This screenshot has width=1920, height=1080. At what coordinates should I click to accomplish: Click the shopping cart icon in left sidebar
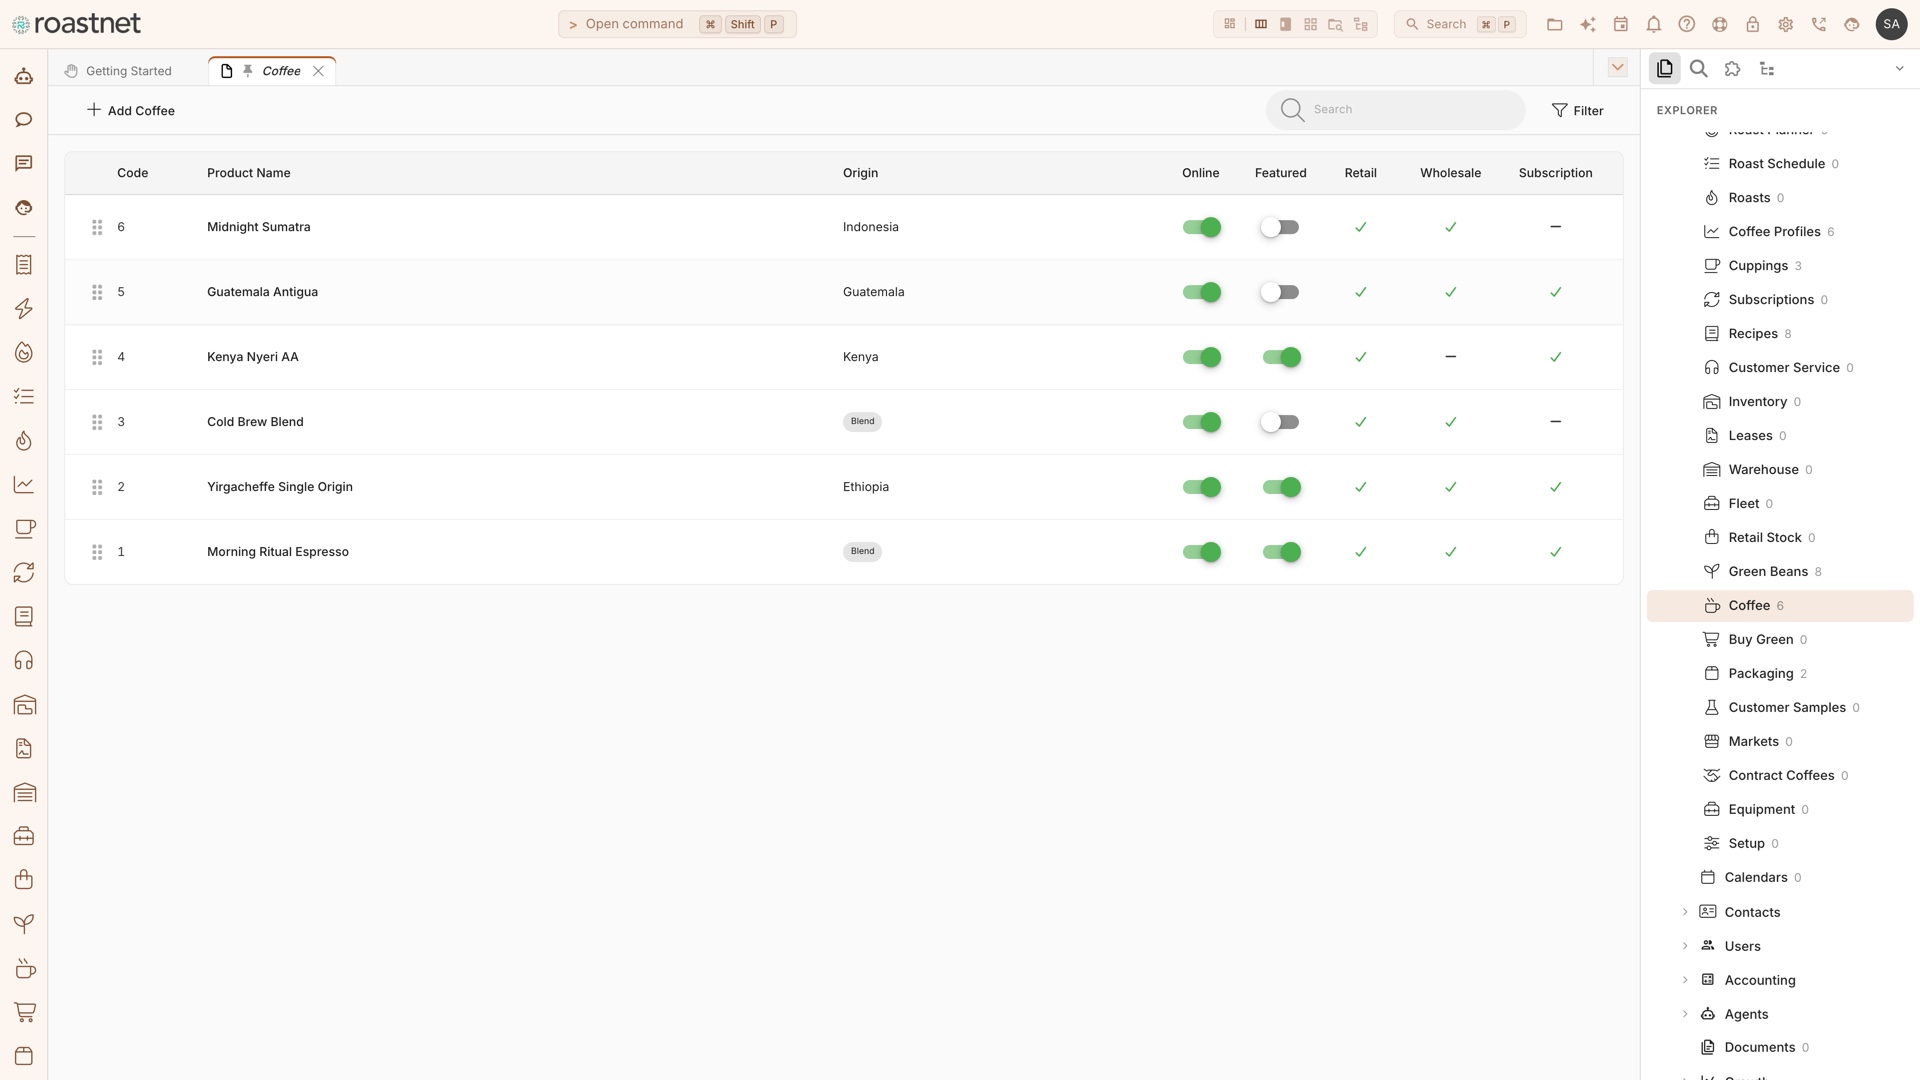pos(24,1012)
